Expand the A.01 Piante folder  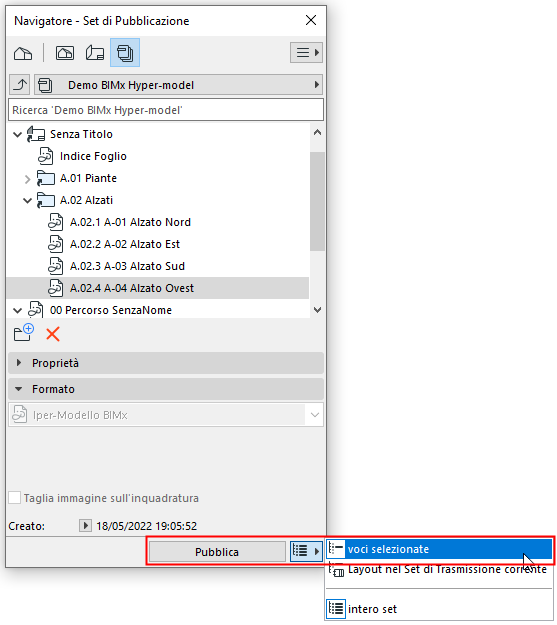[27, 179]
